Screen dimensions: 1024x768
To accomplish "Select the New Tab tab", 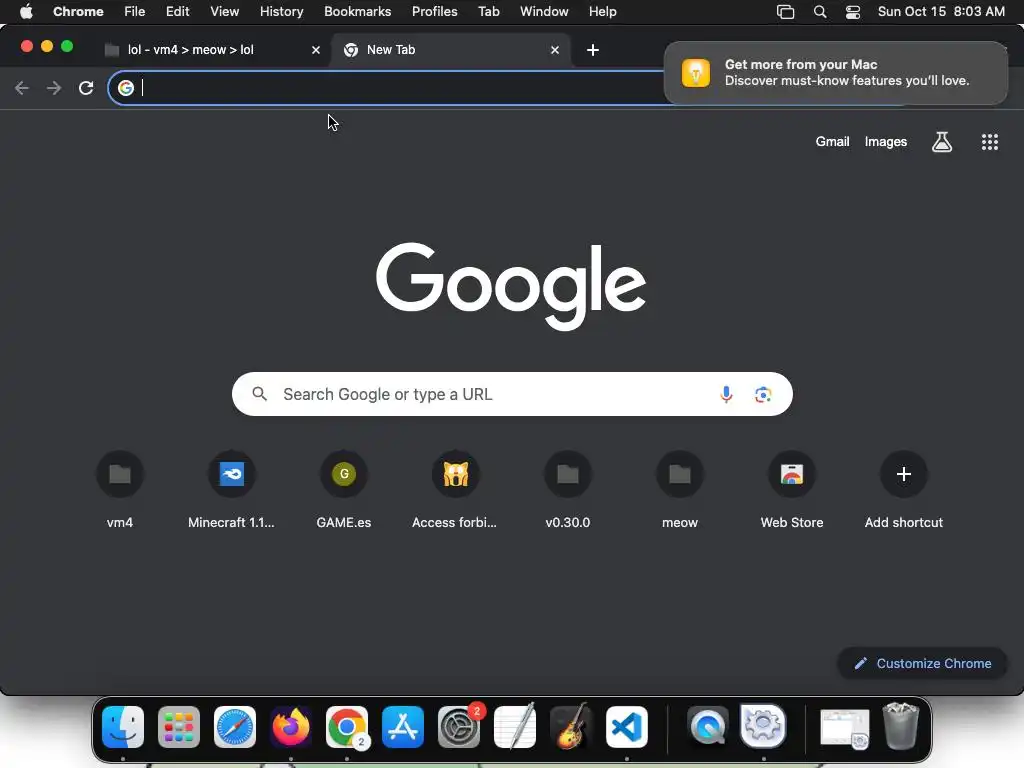I will tap(451, 50).
